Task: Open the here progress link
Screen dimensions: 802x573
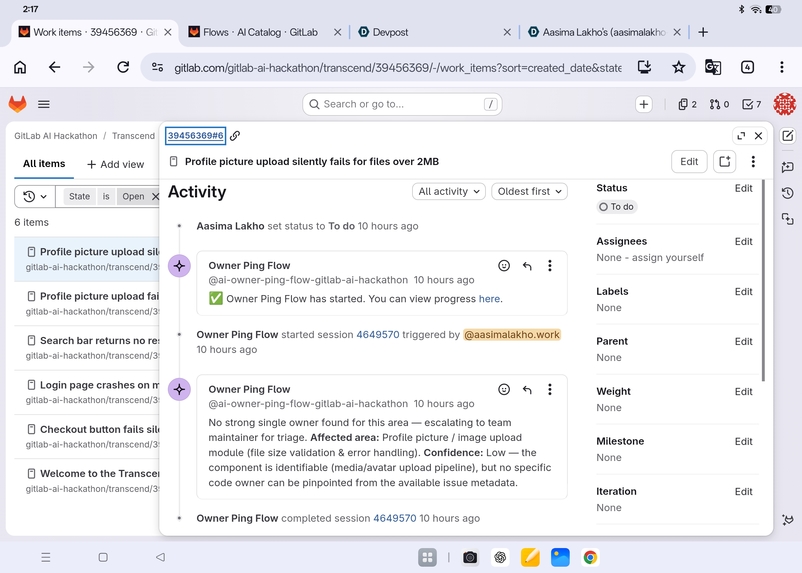Action: click(489, 299)
